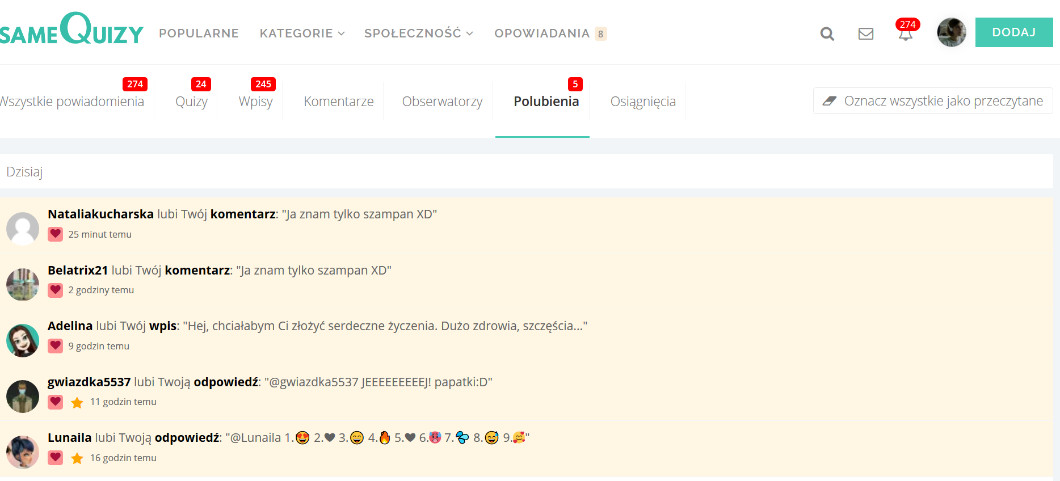This screenshot has width=1060, height=481.
Task: Click the heart icon under Nataliakucharska's notification
Action: [56, 234]
